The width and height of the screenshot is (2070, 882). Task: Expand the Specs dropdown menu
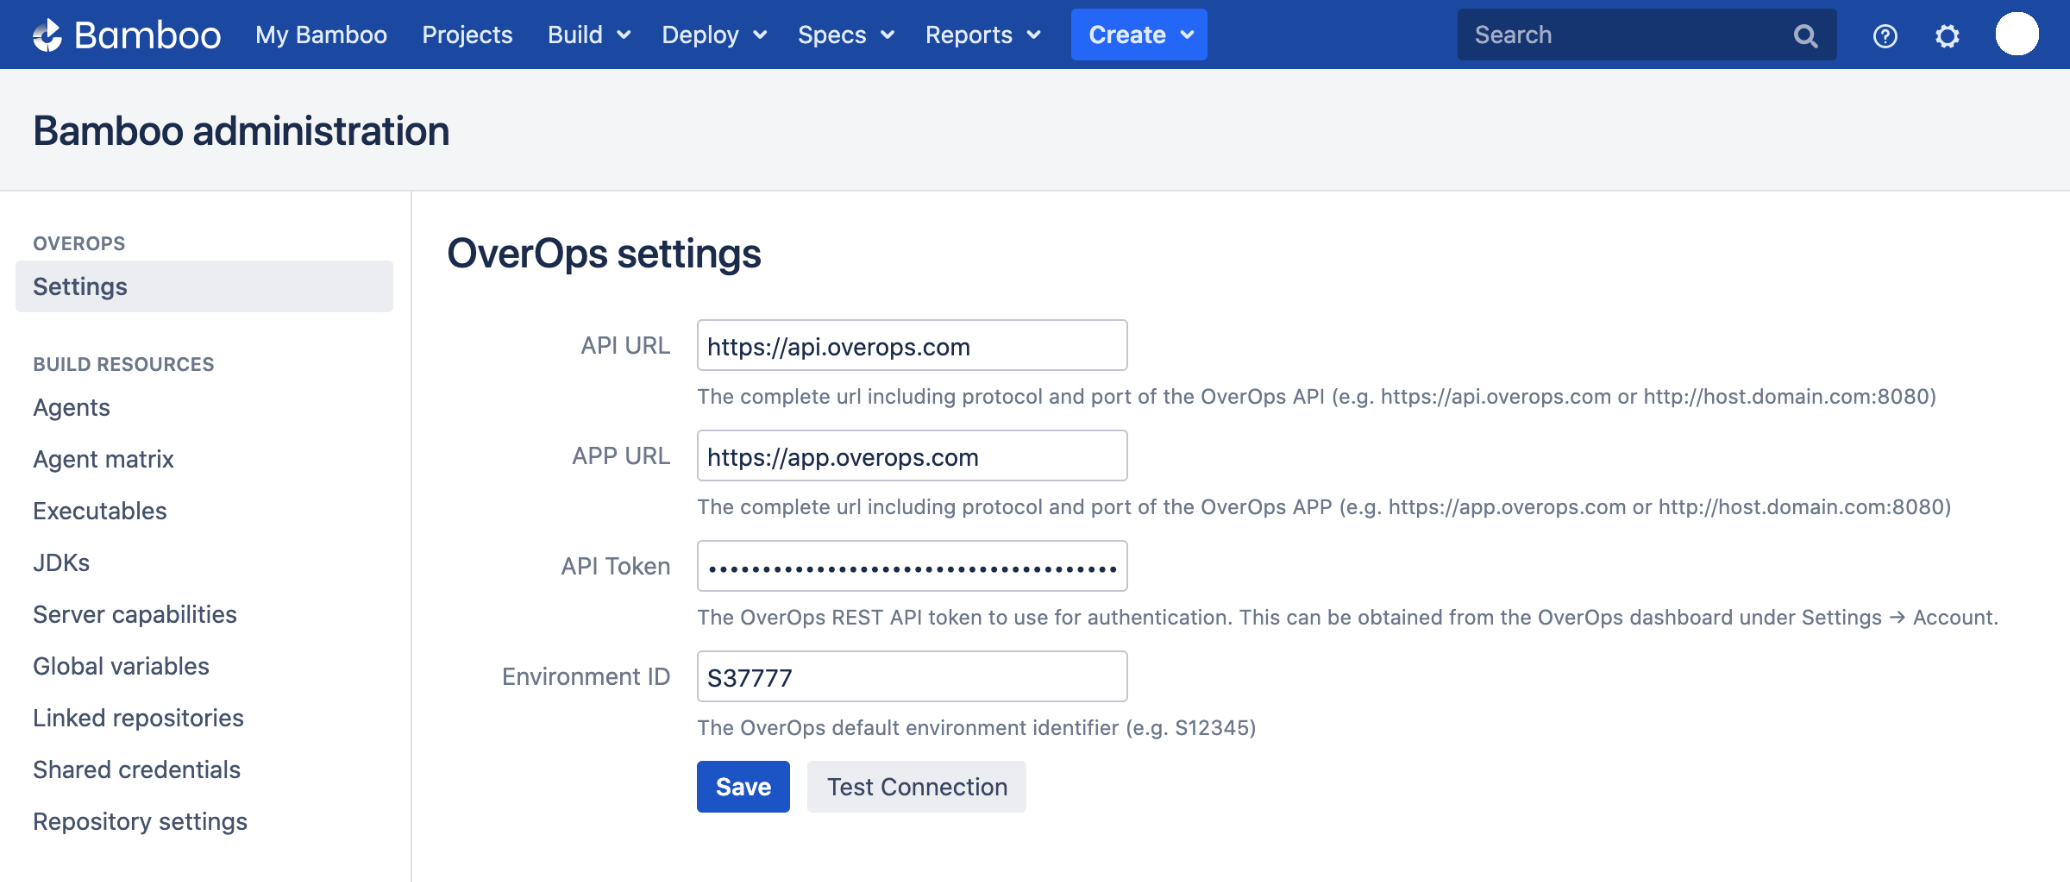click(x=846, y=35)
